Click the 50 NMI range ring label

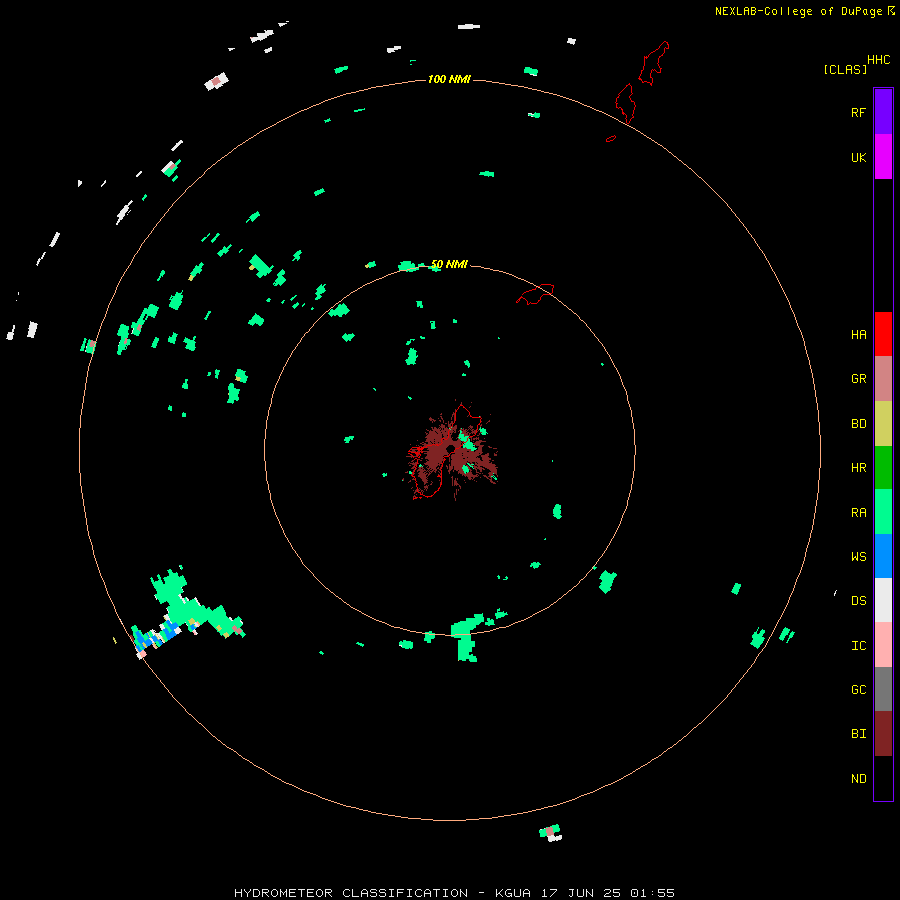tap(449, 264)
